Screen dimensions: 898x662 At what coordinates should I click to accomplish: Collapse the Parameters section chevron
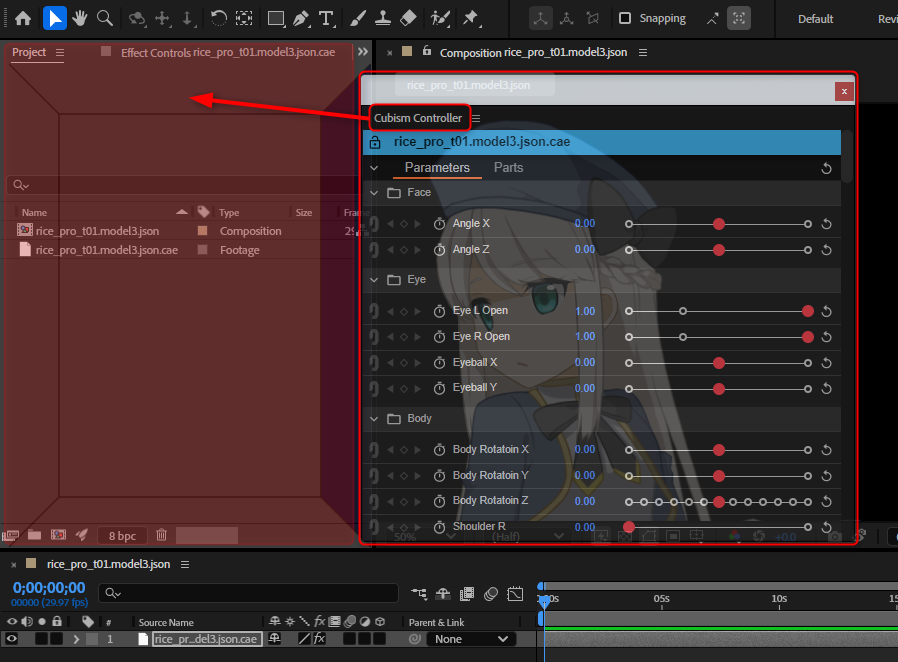374,168
